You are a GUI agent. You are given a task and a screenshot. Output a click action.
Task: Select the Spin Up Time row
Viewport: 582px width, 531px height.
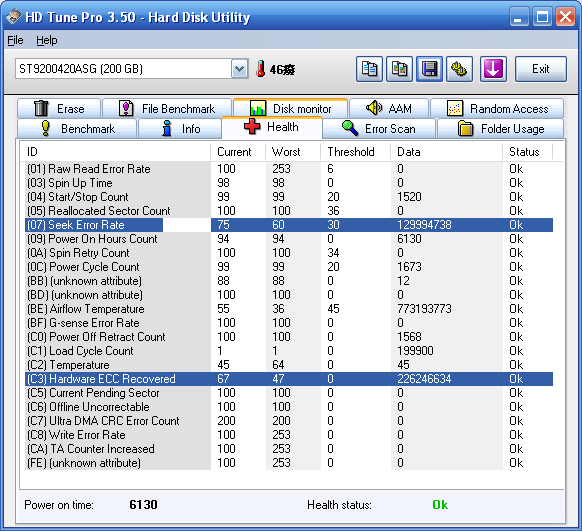click(289, 183)
